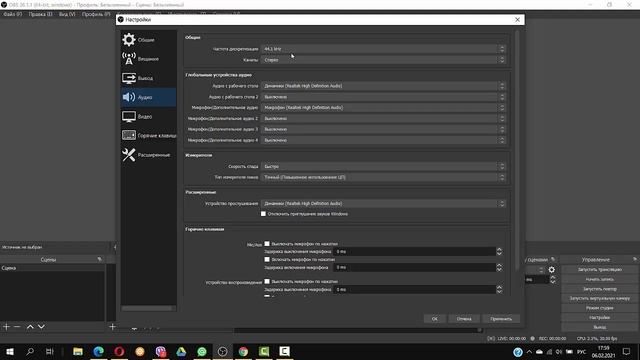
Task: Switch to OBS Studio taskbar icon
Action: coord(222,351)
